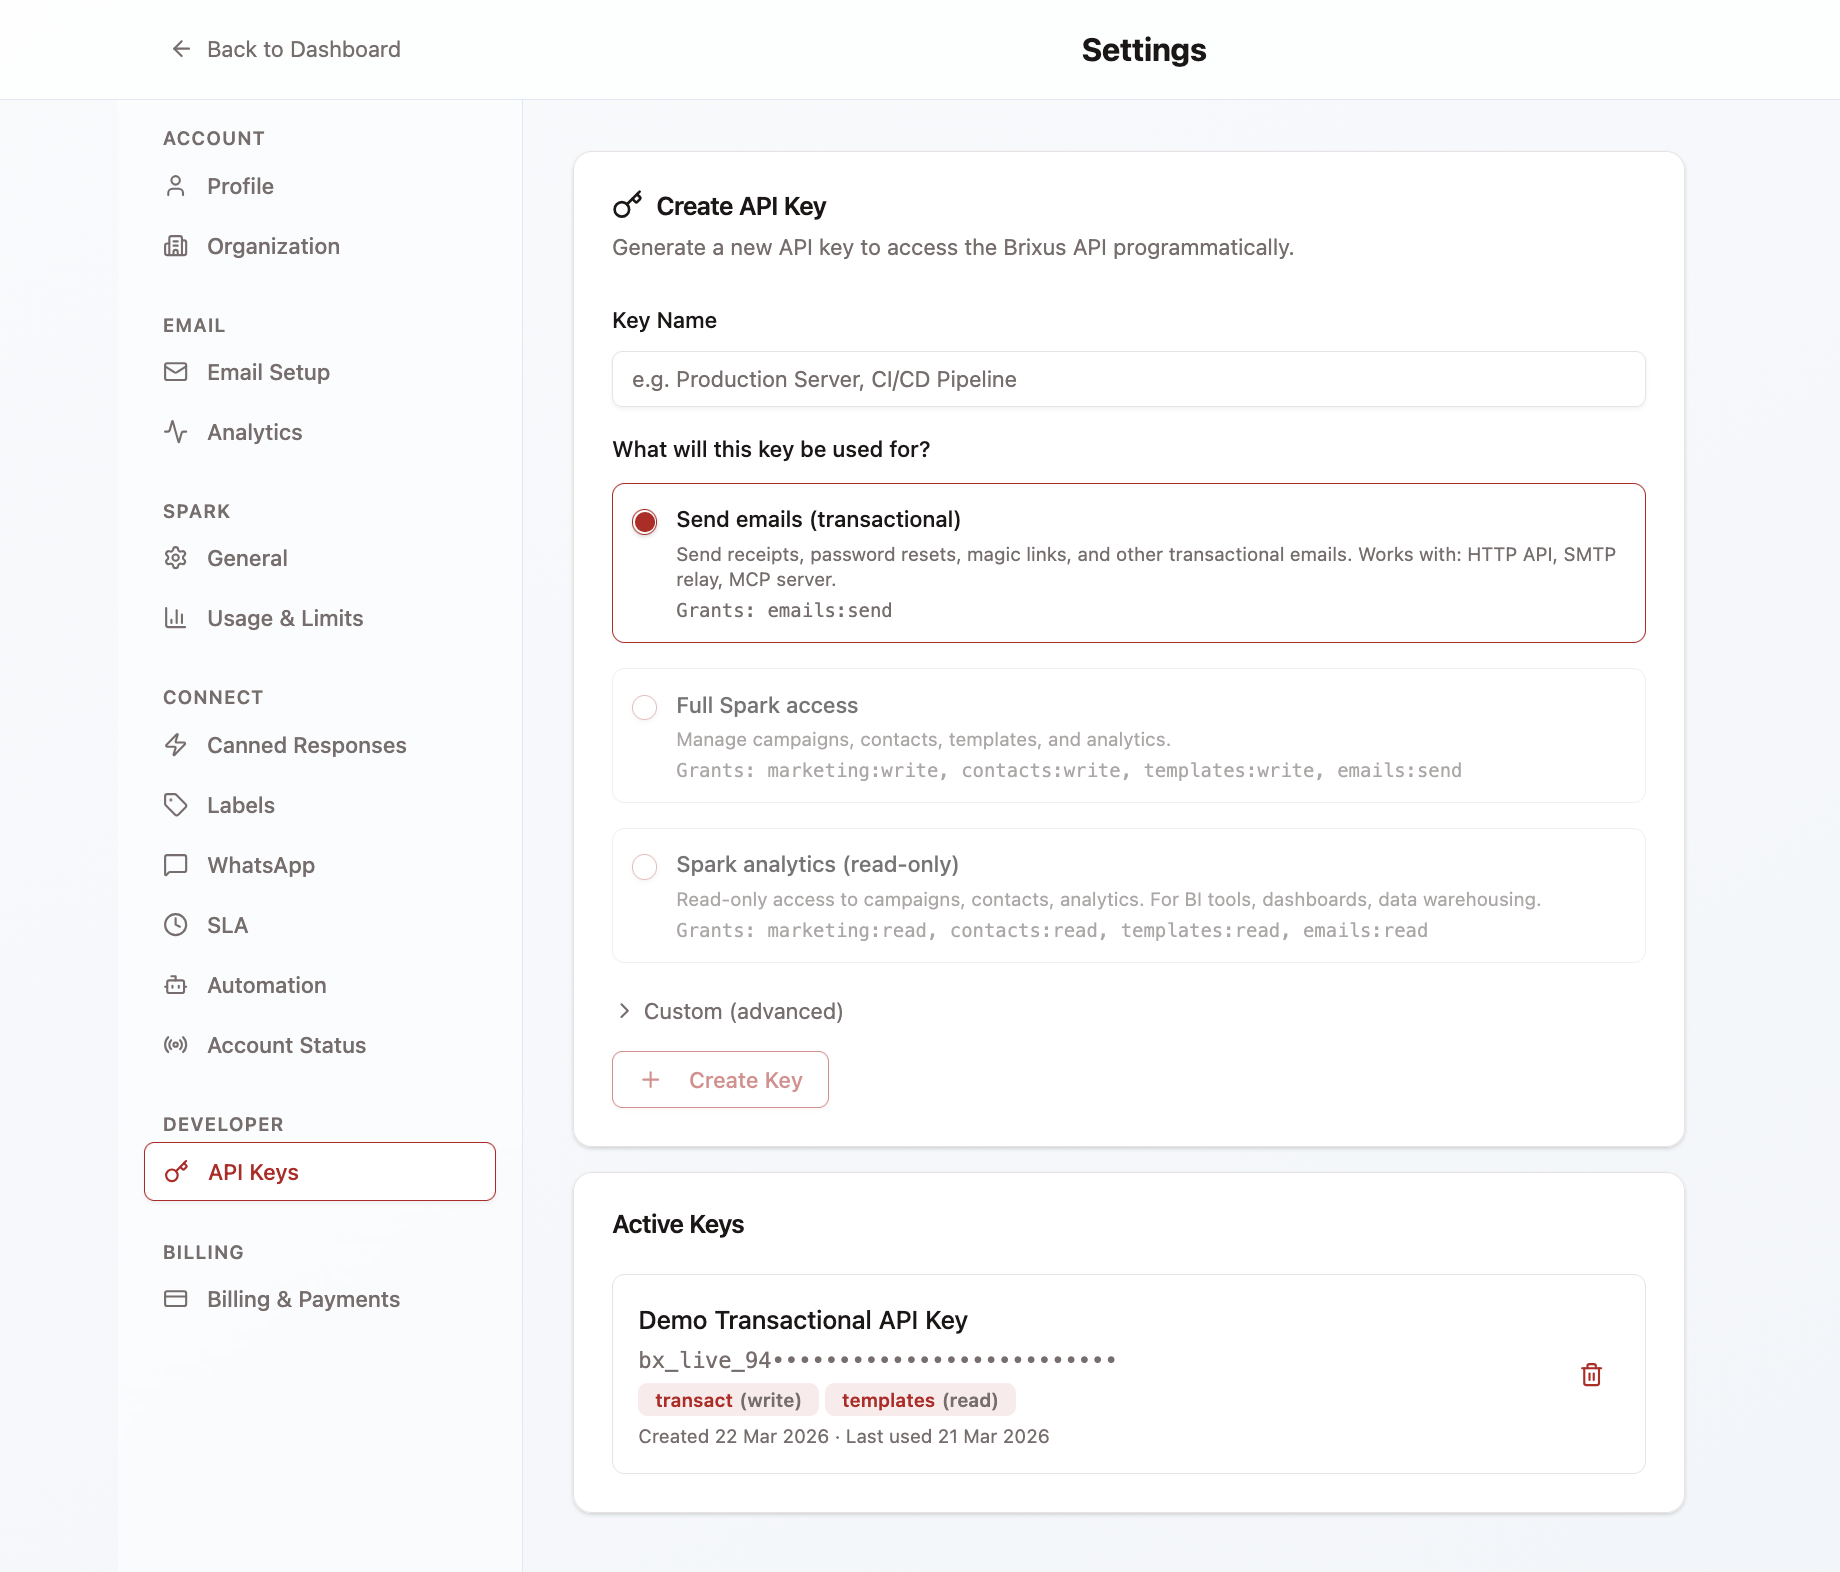Click key icon beside Create API Key heading
The width and height of the screenshot is (1840, 1572).
click(x=627, y=205)
